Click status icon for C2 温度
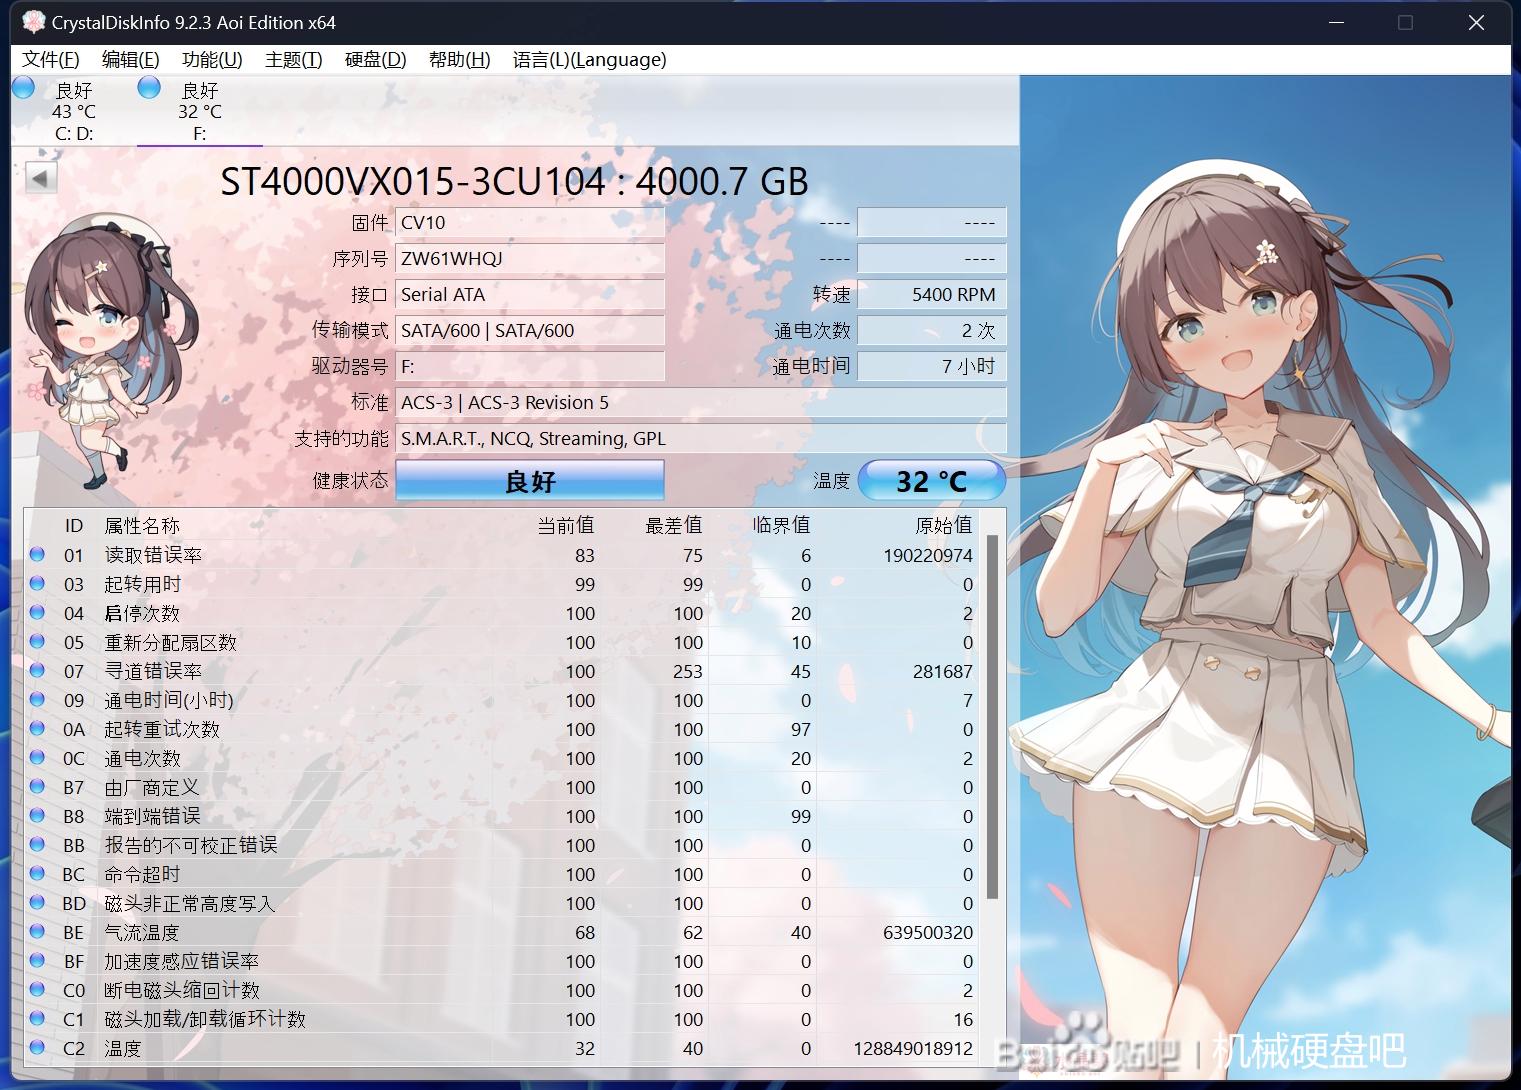1521x1090 pixels. coord(37,1047)
